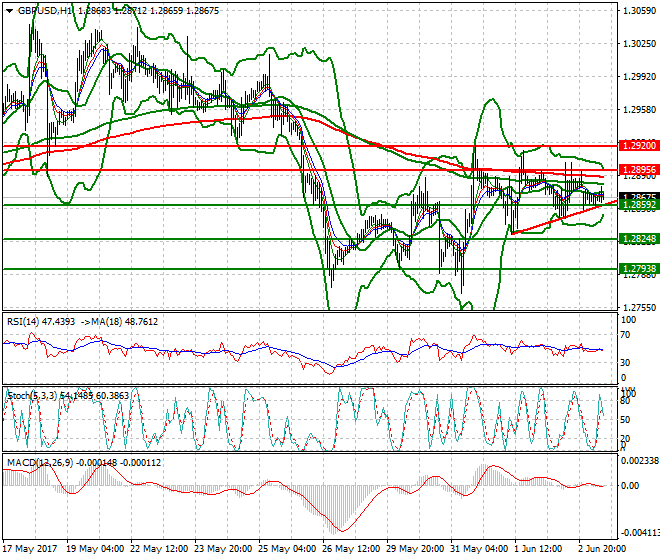Click the 1.30590 price axis value
This screenshot has width=660, height=560.
click(x=639, y=11)
